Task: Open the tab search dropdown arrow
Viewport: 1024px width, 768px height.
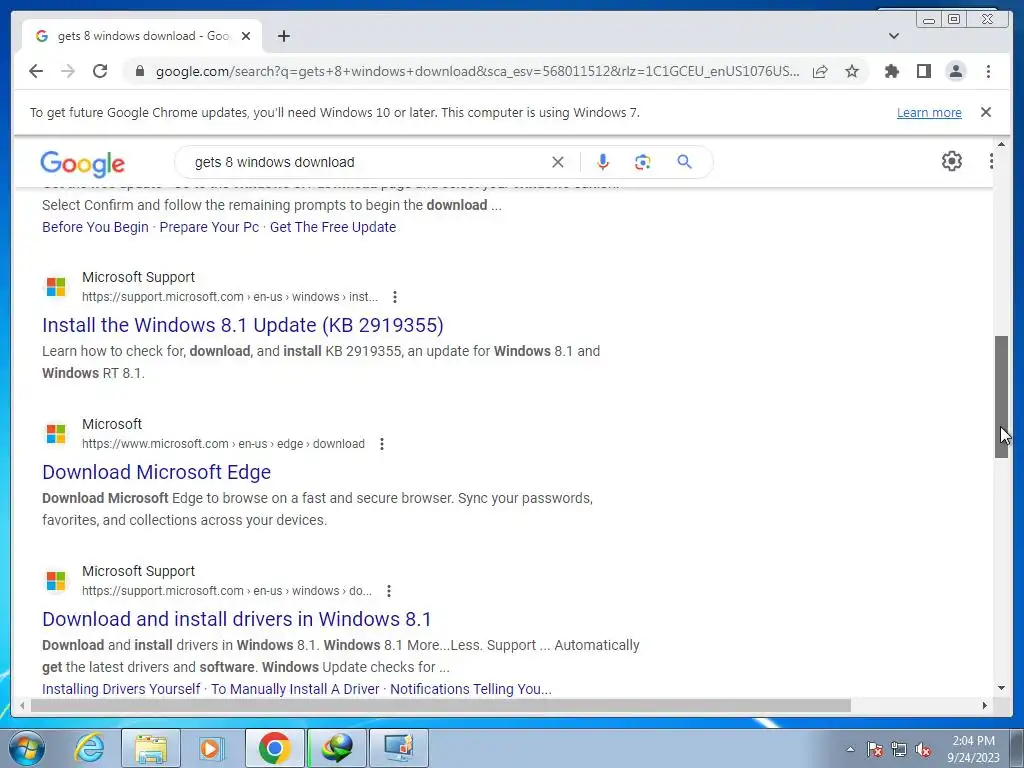Action: tap(894, 36)
